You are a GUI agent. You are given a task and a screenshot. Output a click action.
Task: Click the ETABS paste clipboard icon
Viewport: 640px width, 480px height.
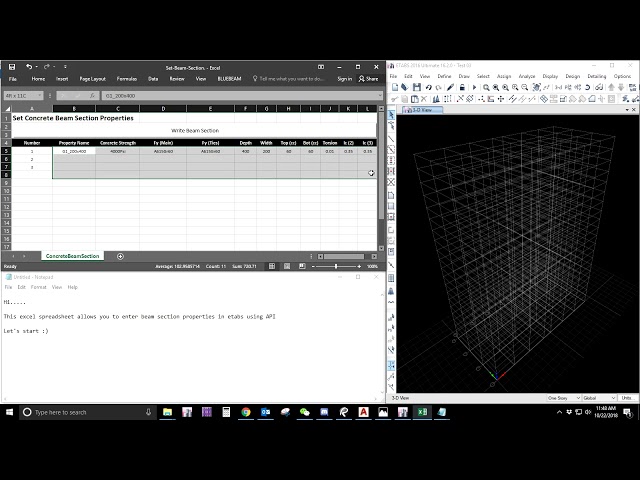(414, 99)
